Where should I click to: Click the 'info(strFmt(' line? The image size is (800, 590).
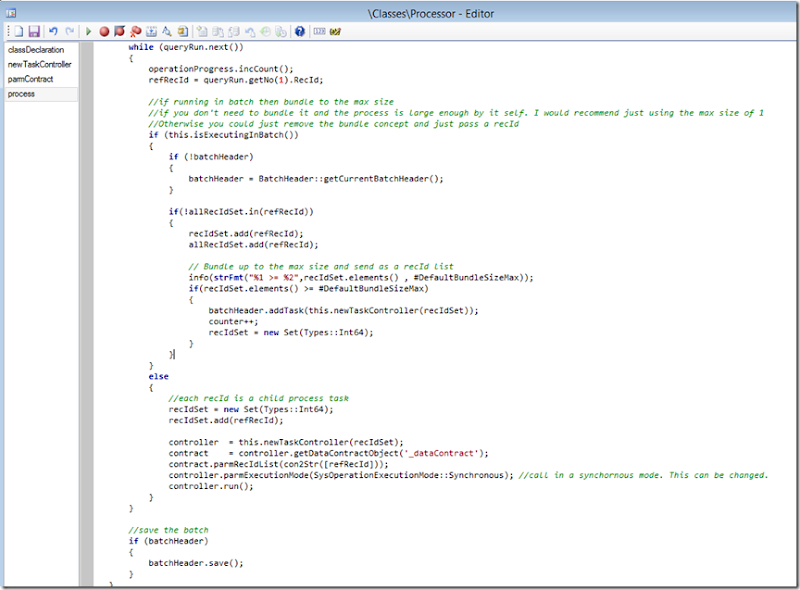point(361,277)
